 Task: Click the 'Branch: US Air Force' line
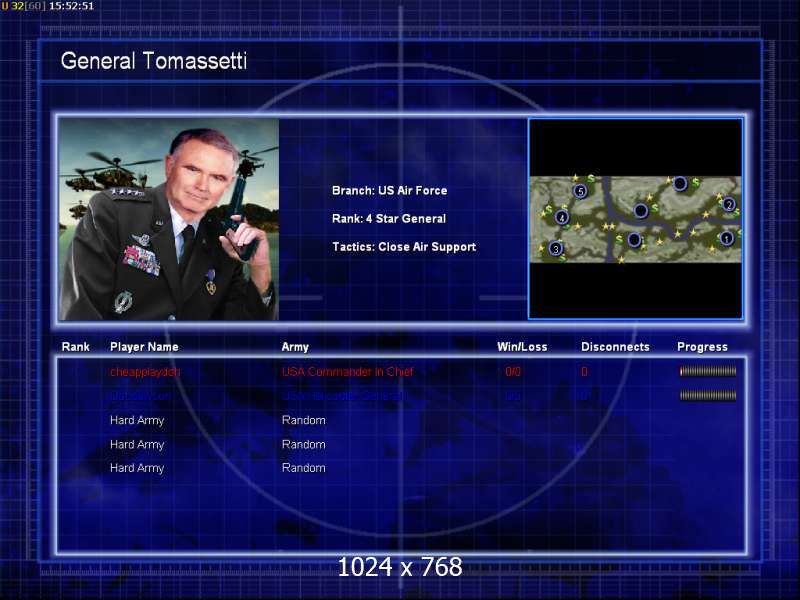coord(389,190)
